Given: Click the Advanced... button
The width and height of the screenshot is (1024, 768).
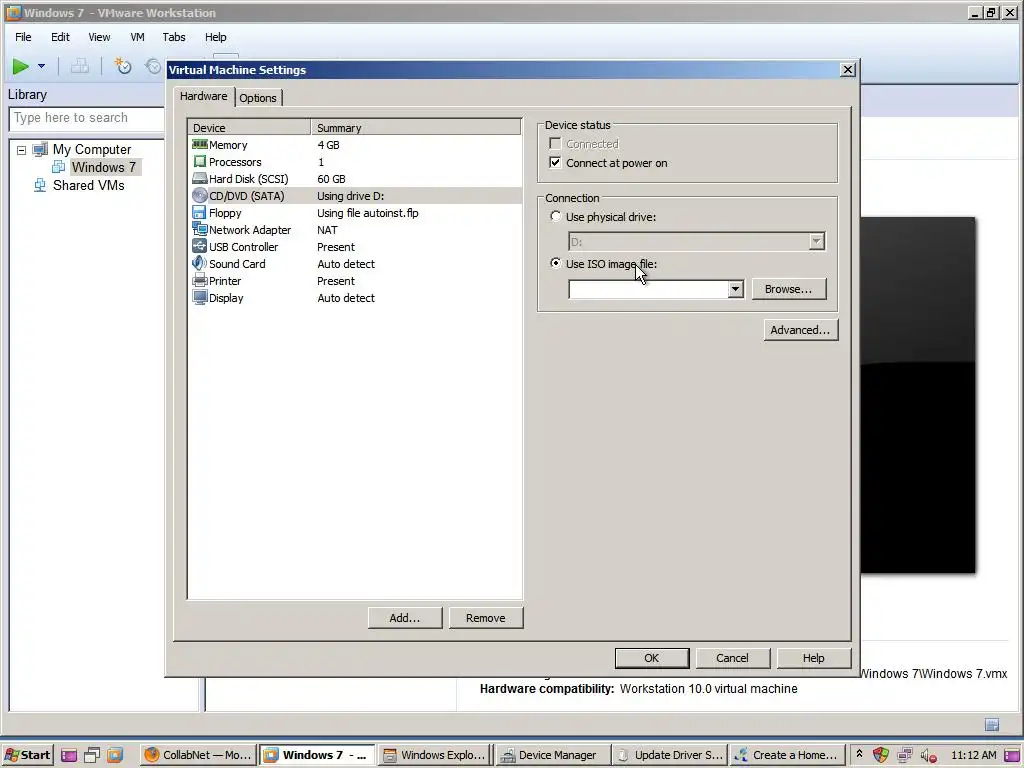Looking at the screenshot, I should (800, 330).
